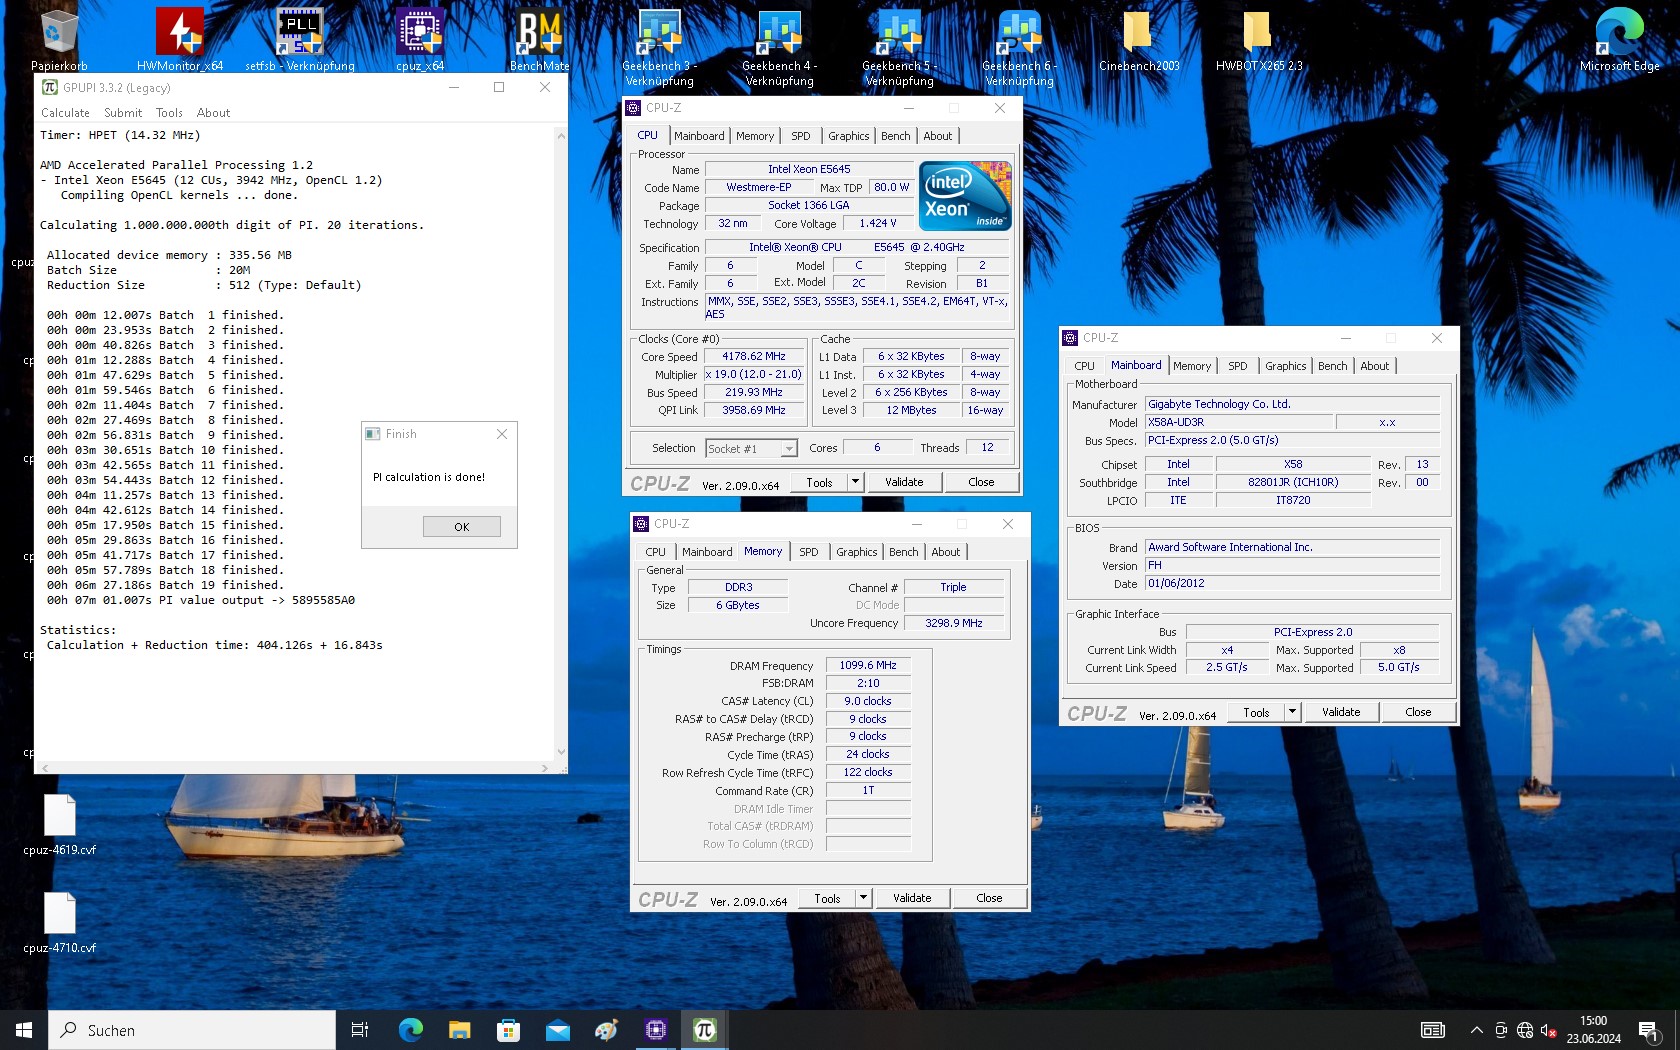This screenshot has width=1680, height=1050.
Task: Launch Geekbench 5 shortcut
Action: point(900,47)
